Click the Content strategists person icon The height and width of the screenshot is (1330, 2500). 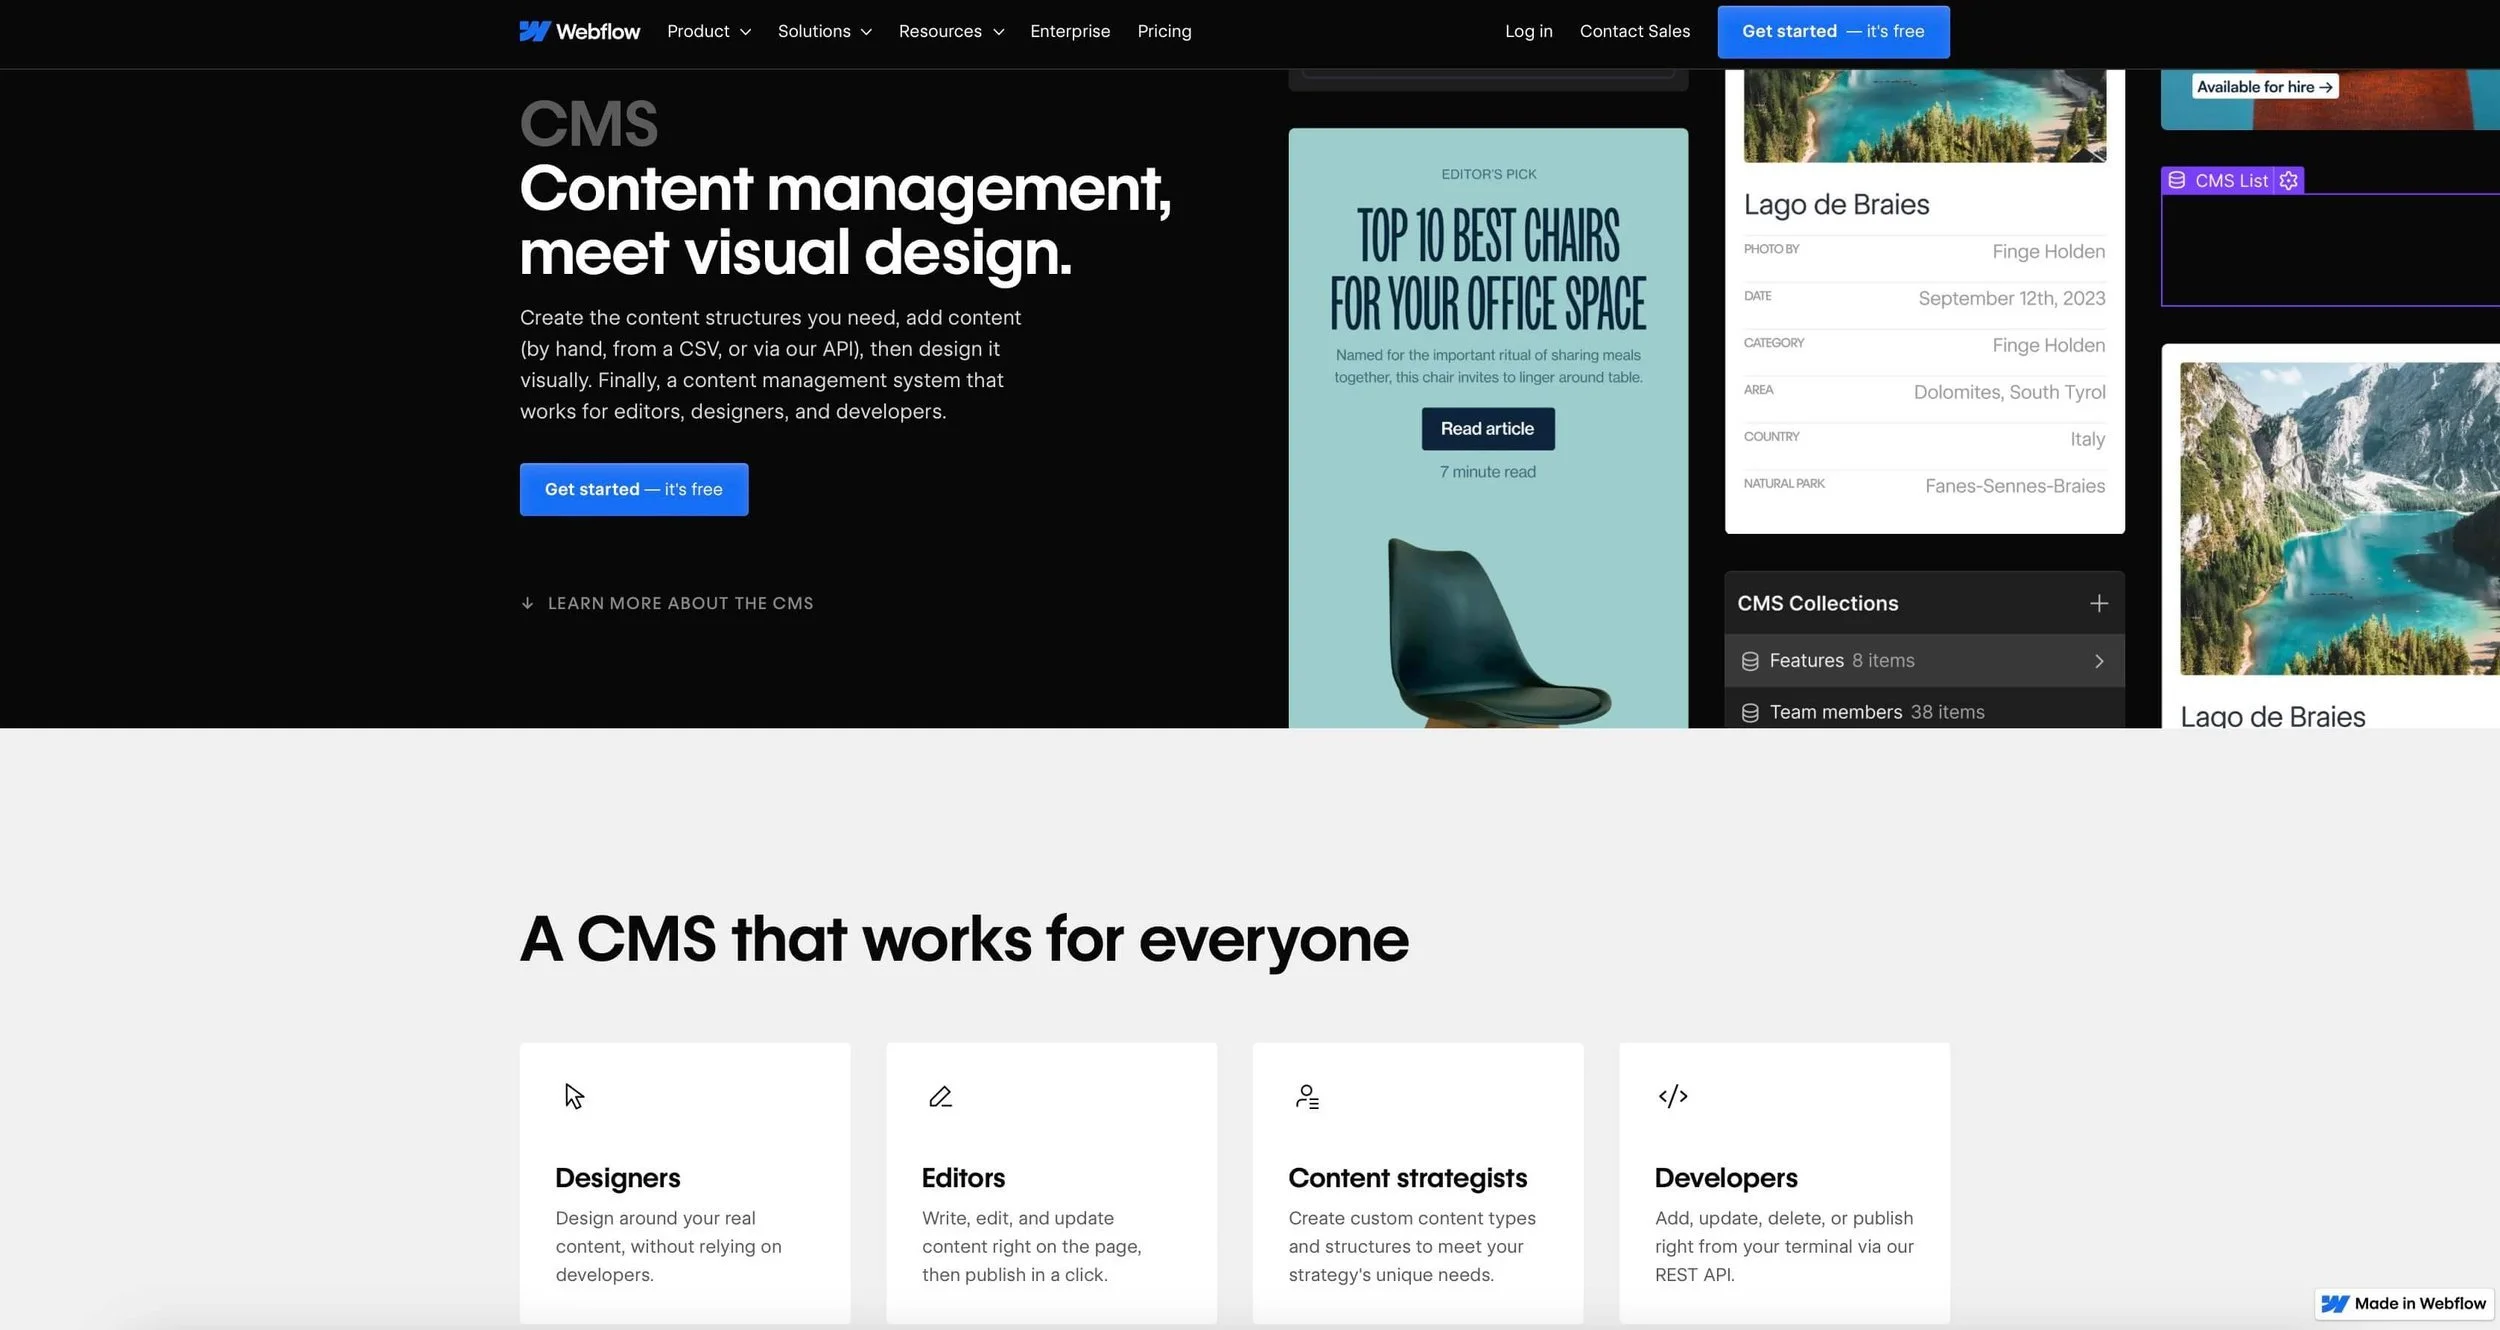click(1307, 1097)
